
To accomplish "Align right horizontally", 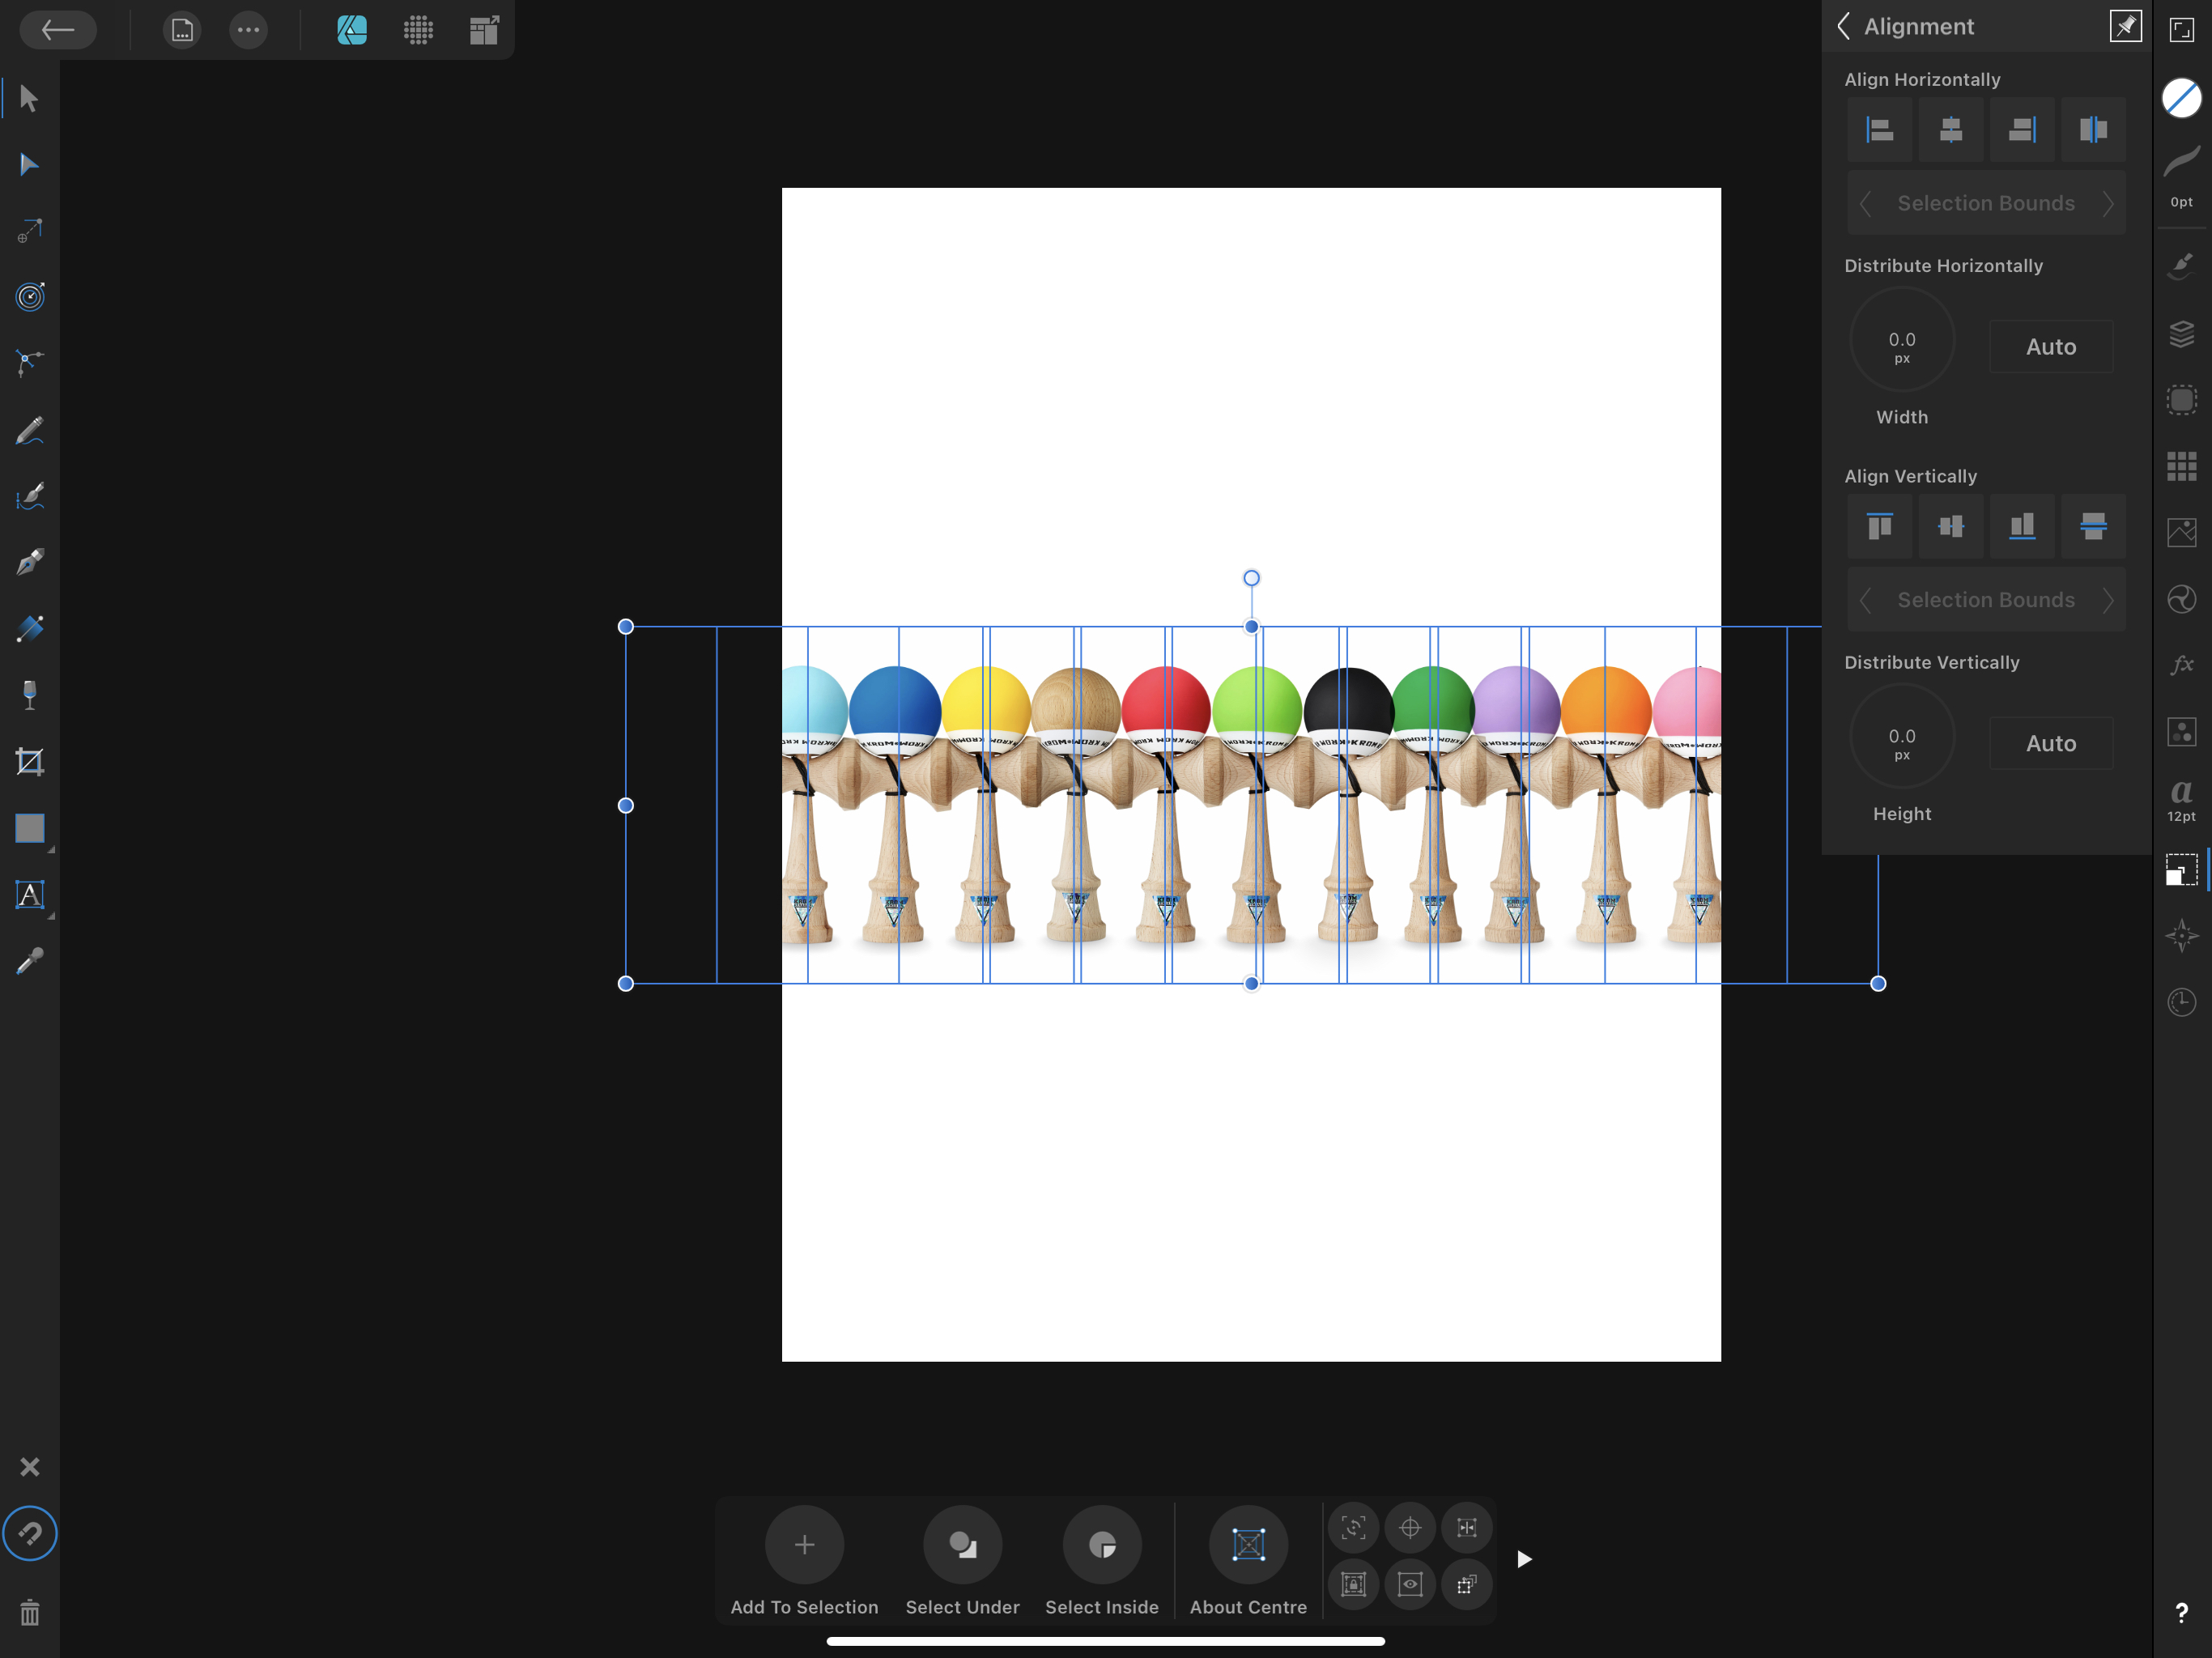I will point(2022,129).
